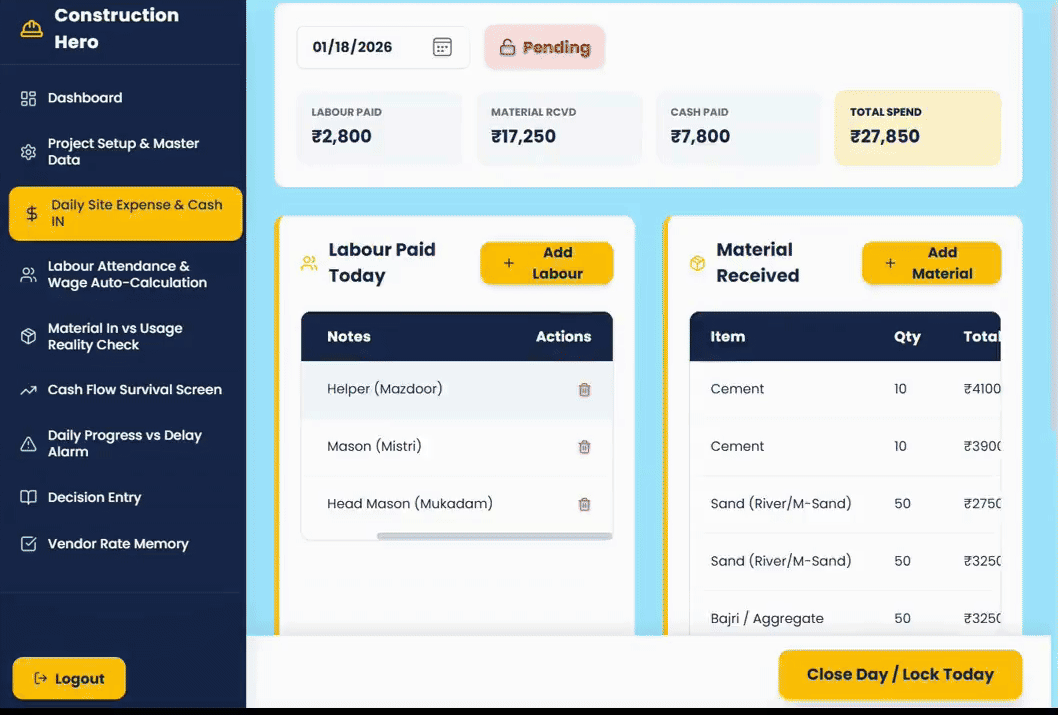Remove the Head Mason (Mukadam) entry

(584, 505)
